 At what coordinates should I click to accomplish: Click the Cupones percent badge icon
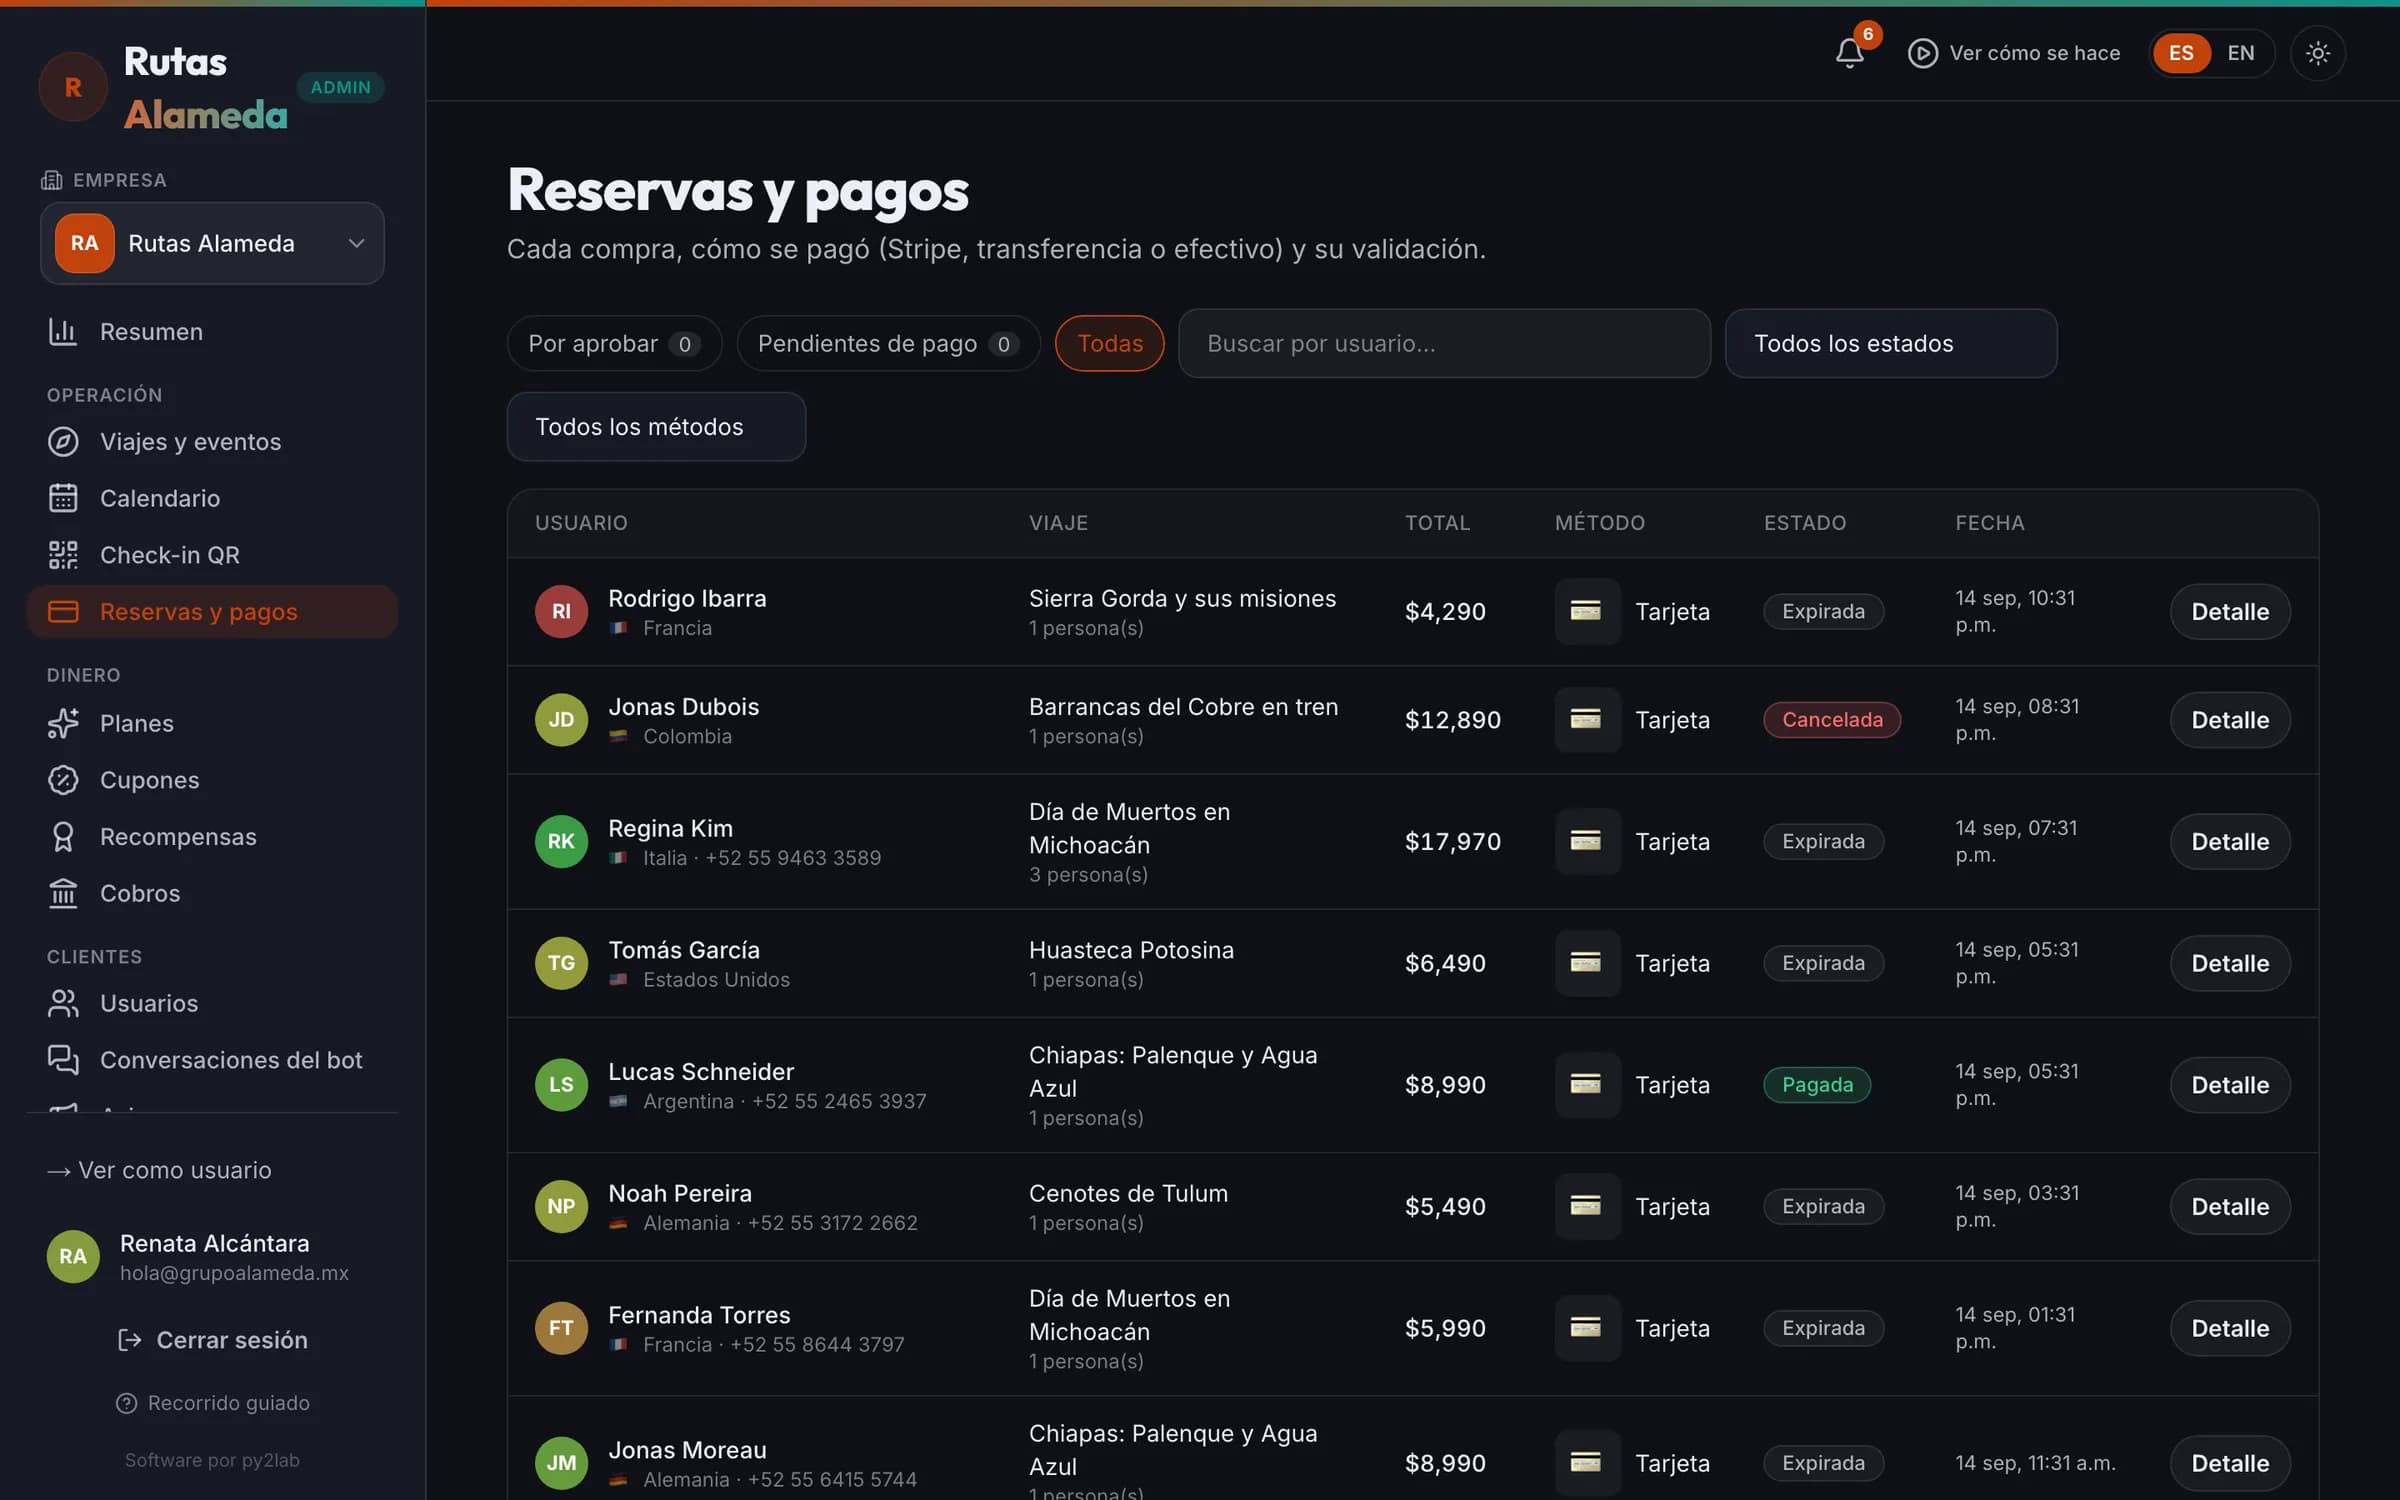(x=63, y=780)
